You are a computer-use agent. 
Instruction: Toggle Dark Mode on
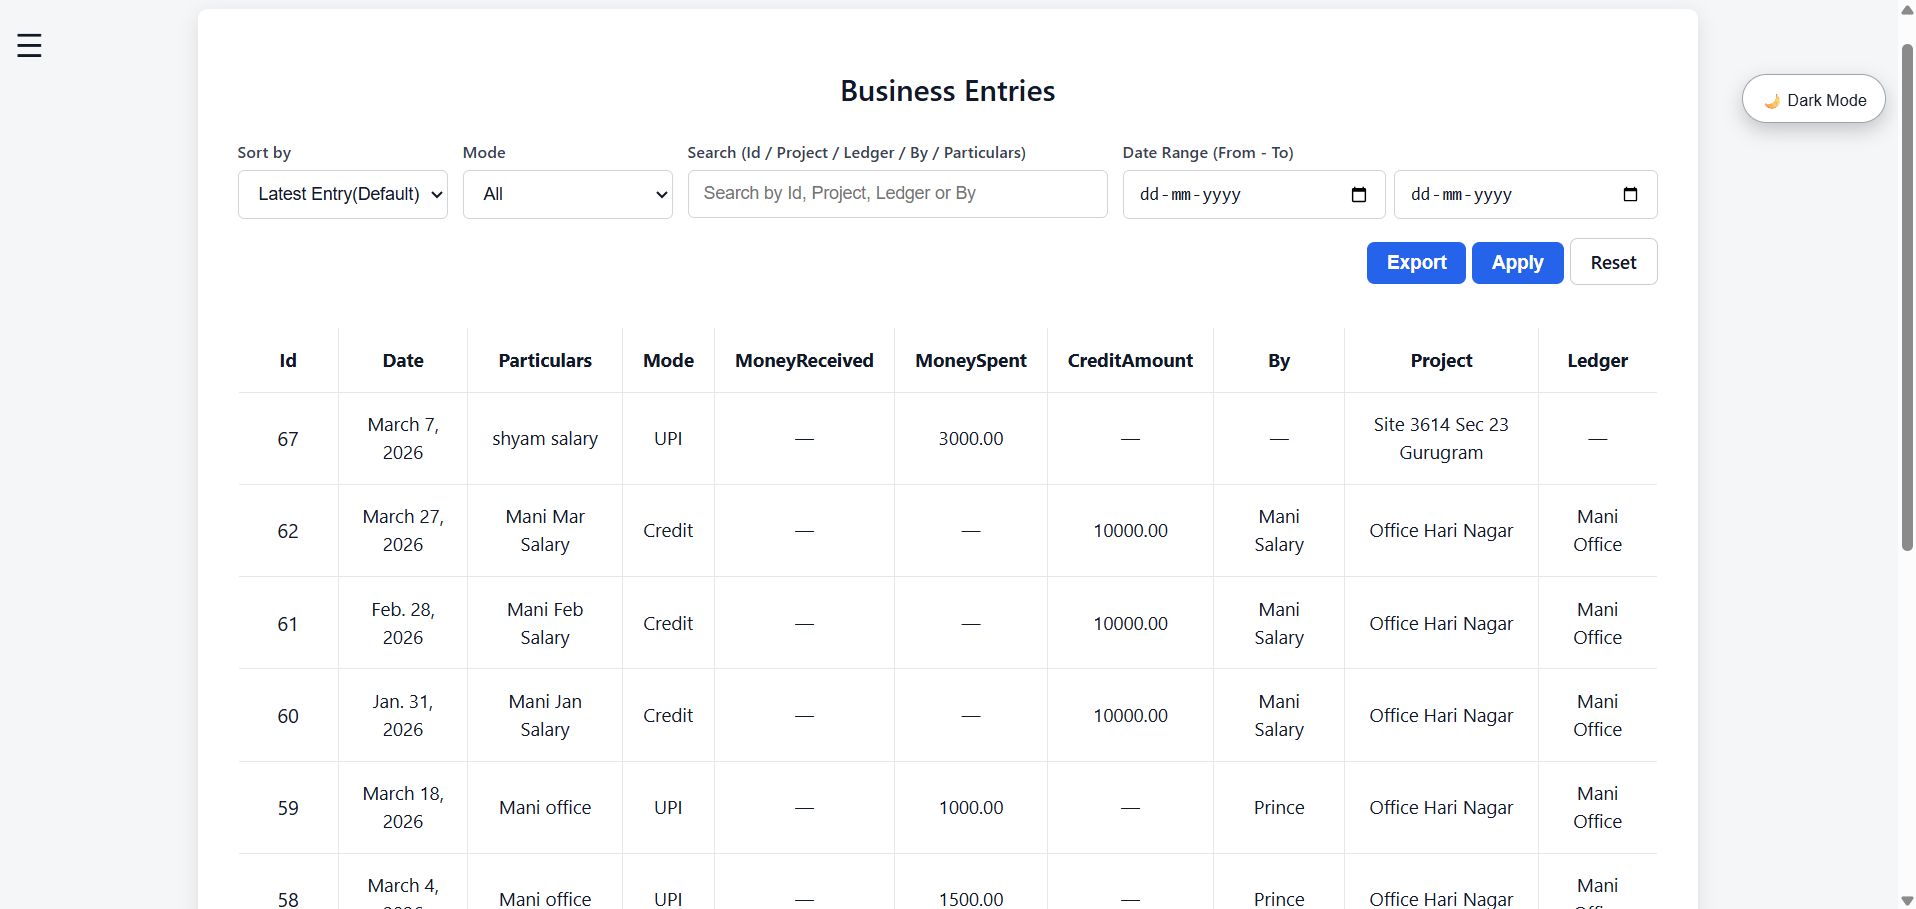coord(1813,100)
